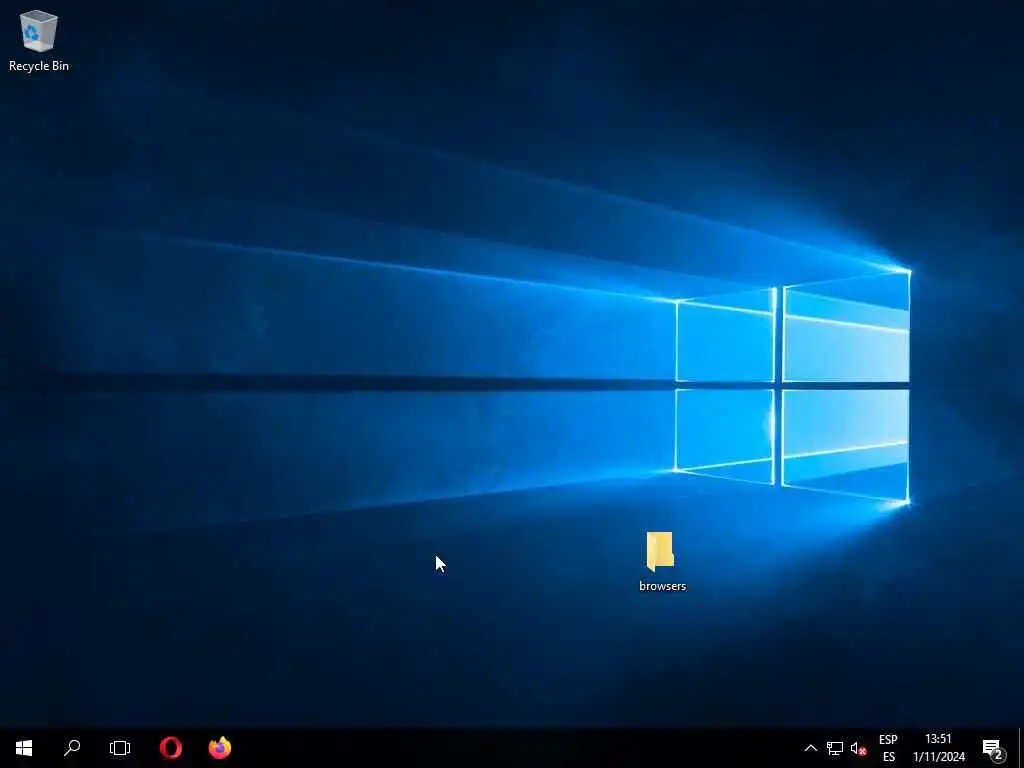Click the Show desktop strip

click(x=1021, y=748)
